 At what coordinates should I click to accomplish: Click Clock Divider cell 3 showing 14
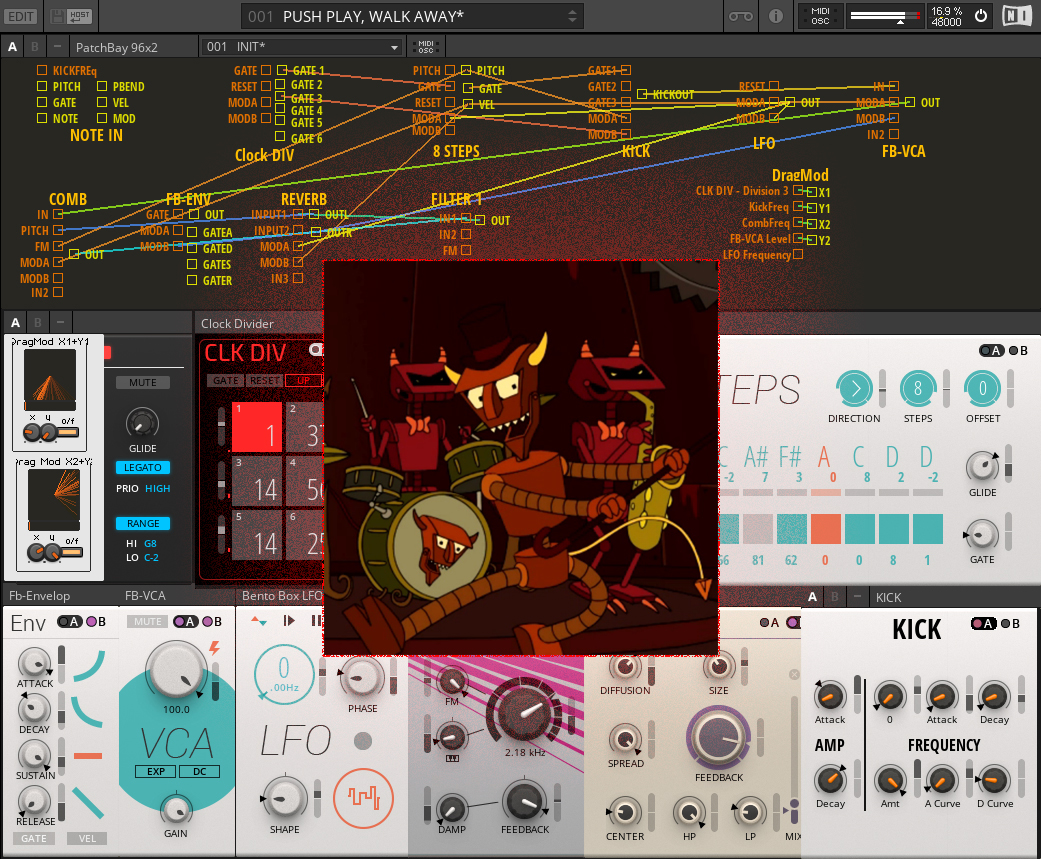257,481
